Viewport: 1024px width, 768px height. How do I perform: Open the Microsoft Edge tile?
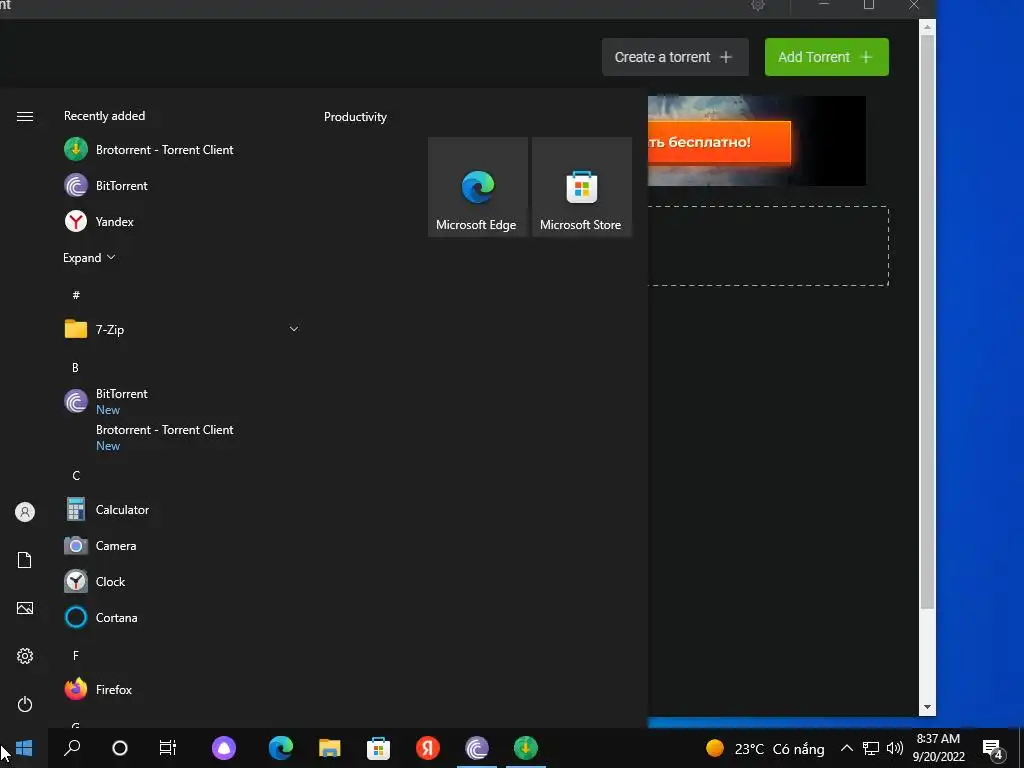coord(477,187)
